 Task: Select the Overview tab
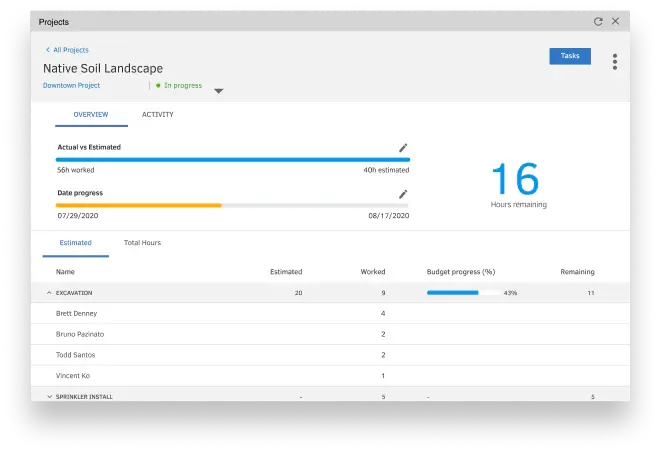(91, 115)
